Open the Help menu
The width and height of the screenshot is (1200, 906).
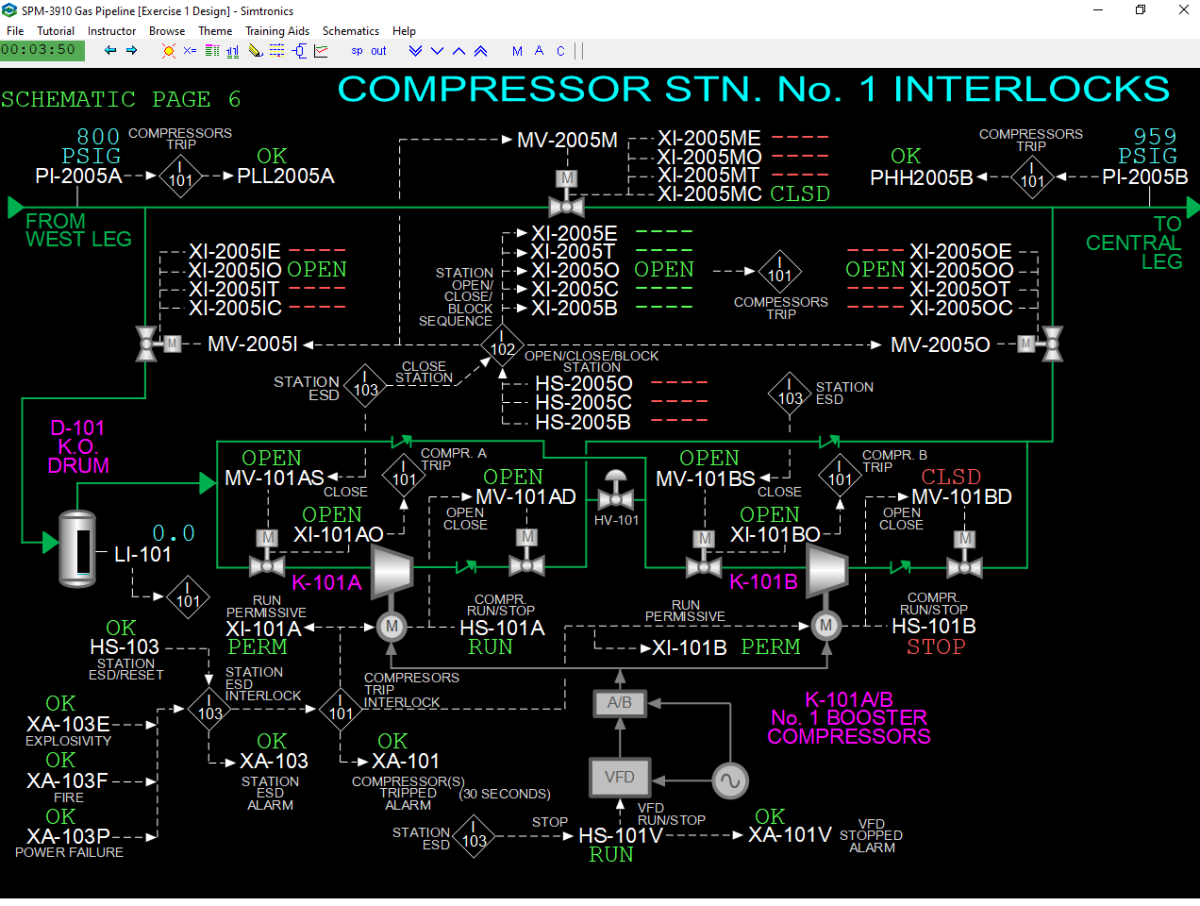[404, 31]
